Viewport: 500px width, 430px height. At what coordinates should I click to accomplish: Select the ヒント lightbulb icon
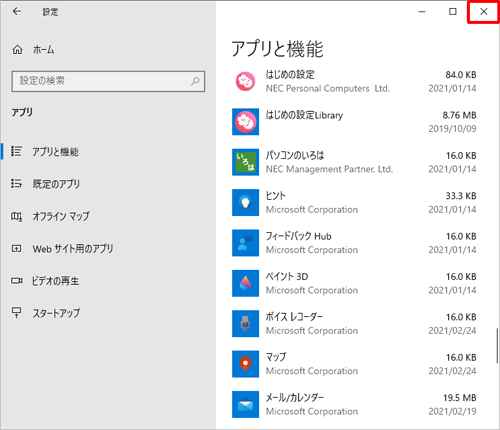[246, 202]
